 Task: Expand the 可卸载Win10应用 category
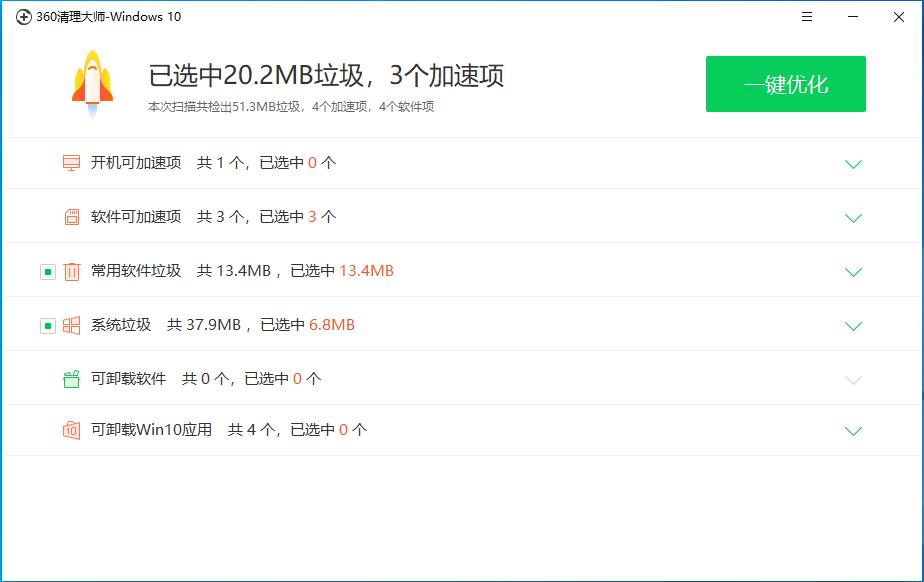(853, 429)
